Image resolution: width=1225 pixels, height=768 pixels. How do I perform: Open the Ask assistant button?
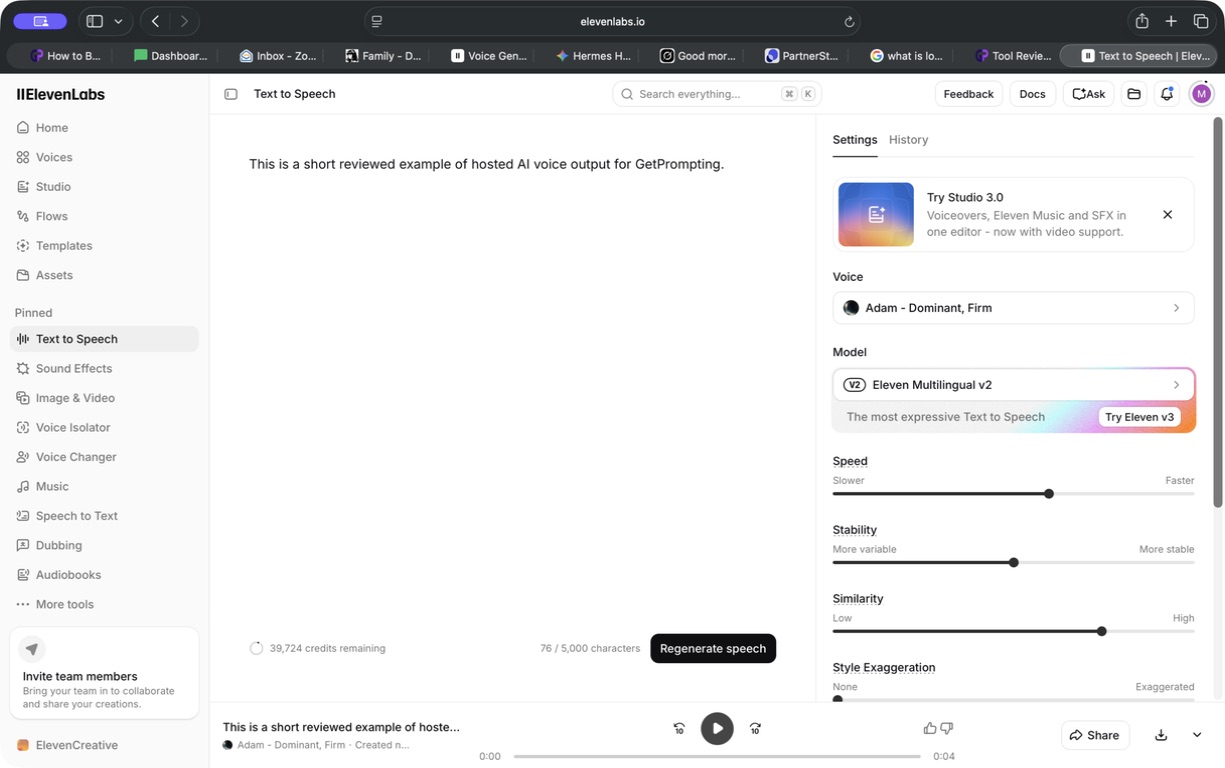pos(1088,94)
